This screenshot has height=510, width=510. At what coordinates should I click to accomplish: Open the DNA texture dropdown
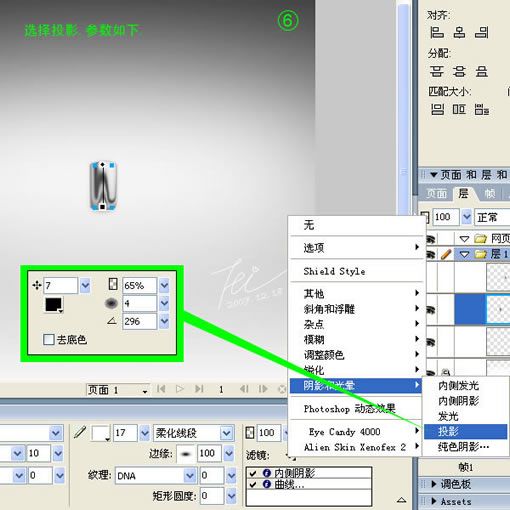tap(189, 475)
